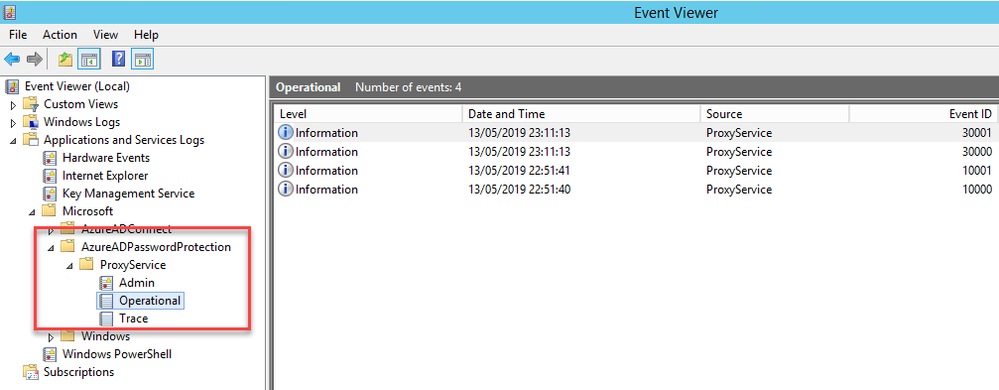Click Event ID 30001 cell
The height and width of the screenshot is (390, 999).
click(976, 133)
